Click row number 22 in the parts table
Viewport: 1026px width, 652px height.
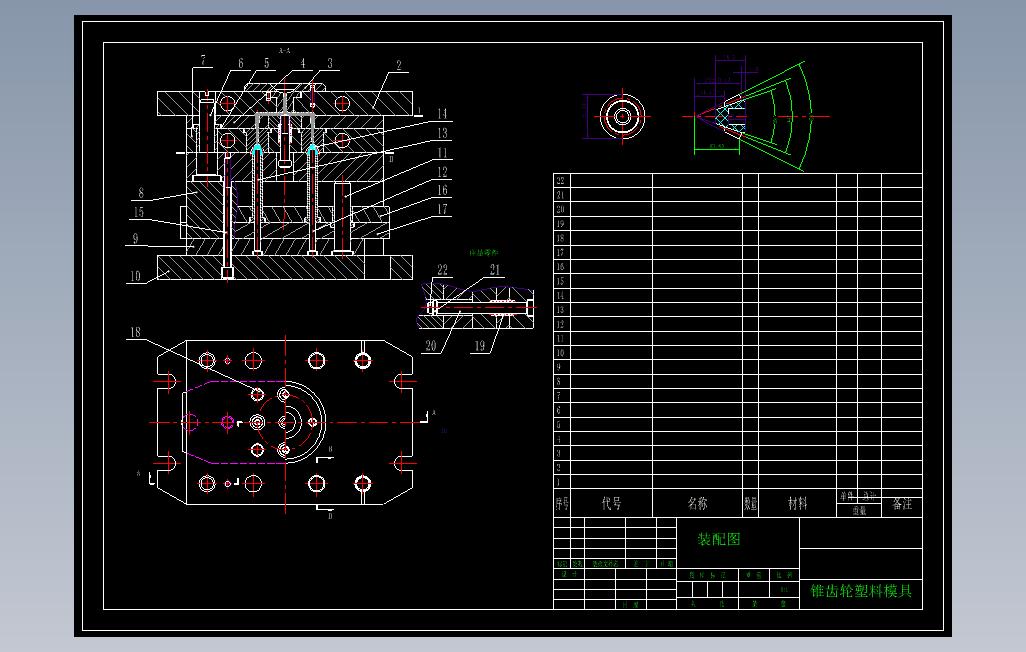tap(560, 181)
